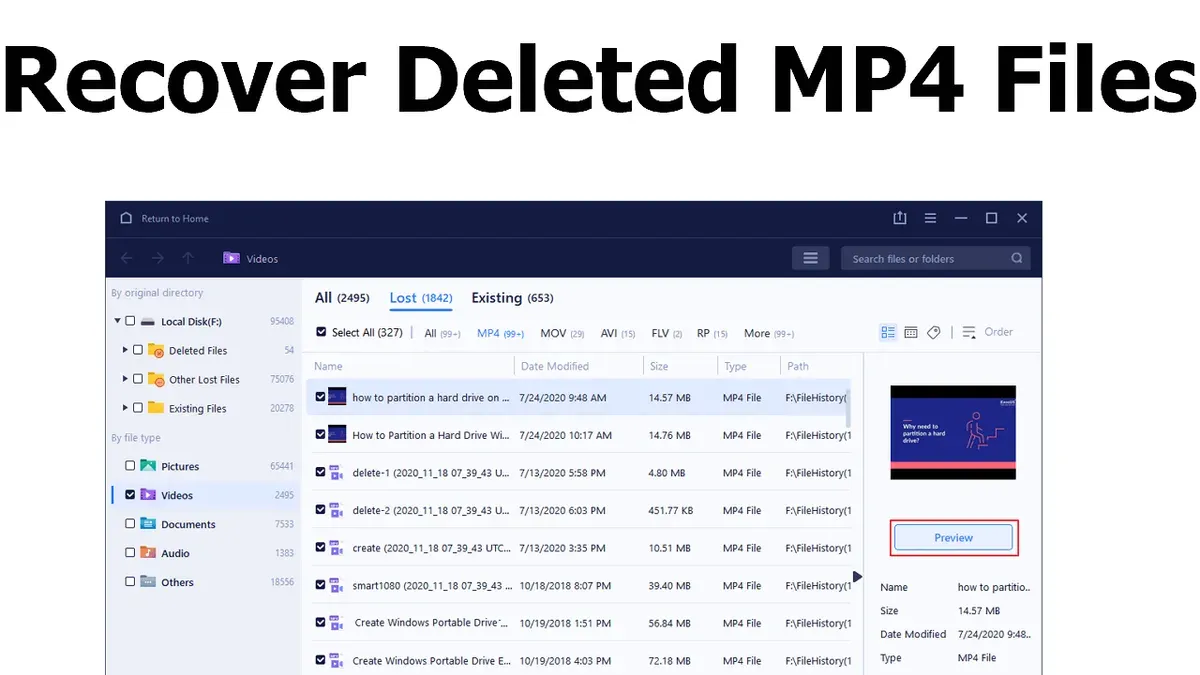Go forward with the right arrow
This screenshot has width=1200, height=675.
tap(157, 258)
